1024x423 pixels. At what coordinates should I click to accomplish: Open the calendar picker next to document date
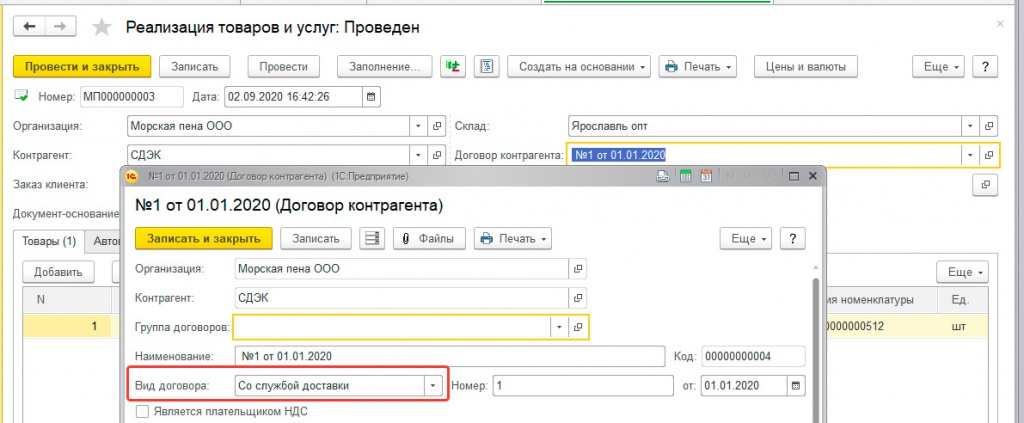click(x=371, y=97)
